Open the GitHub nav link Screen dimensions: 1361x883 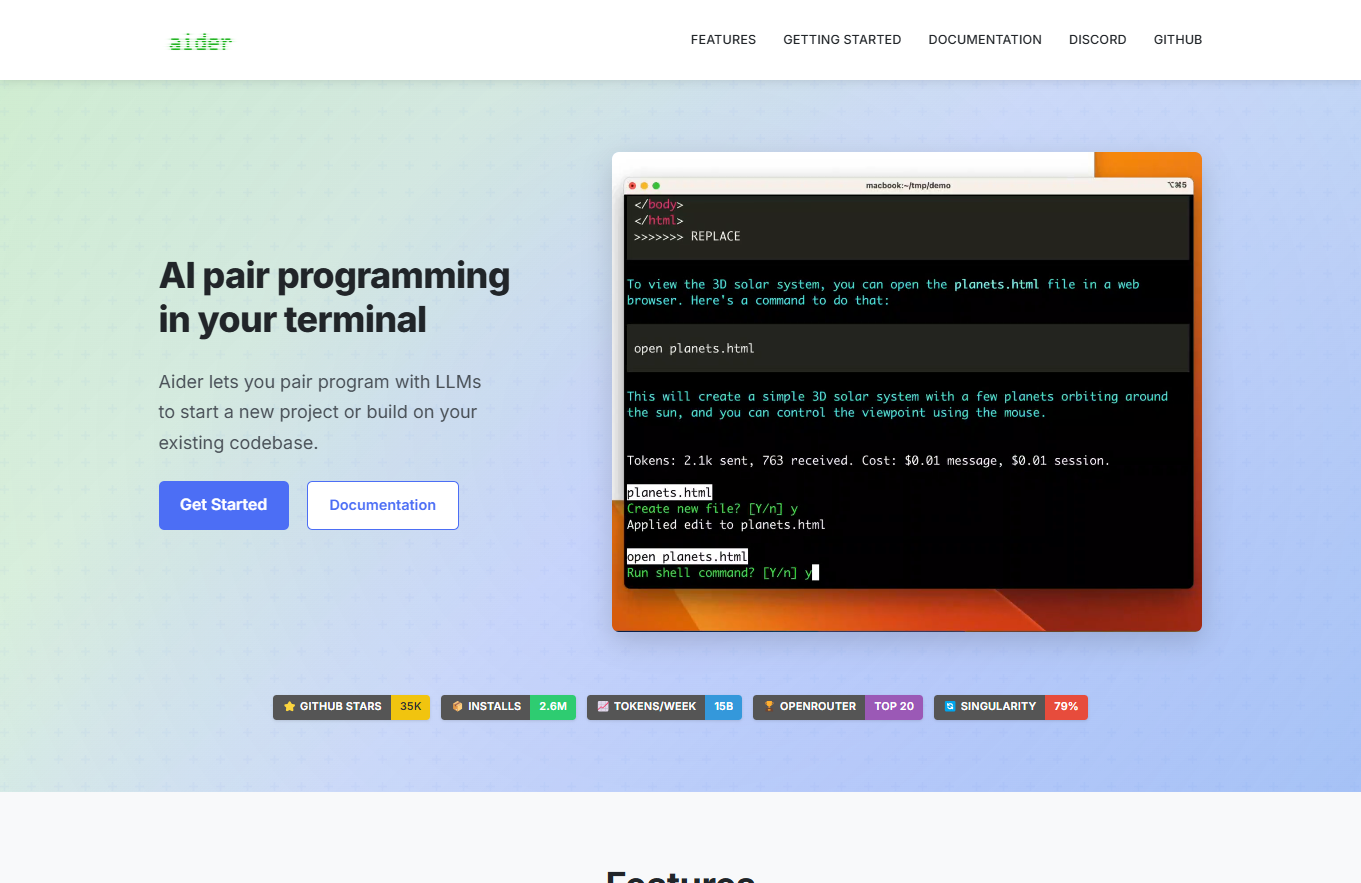click(1178, 40)
